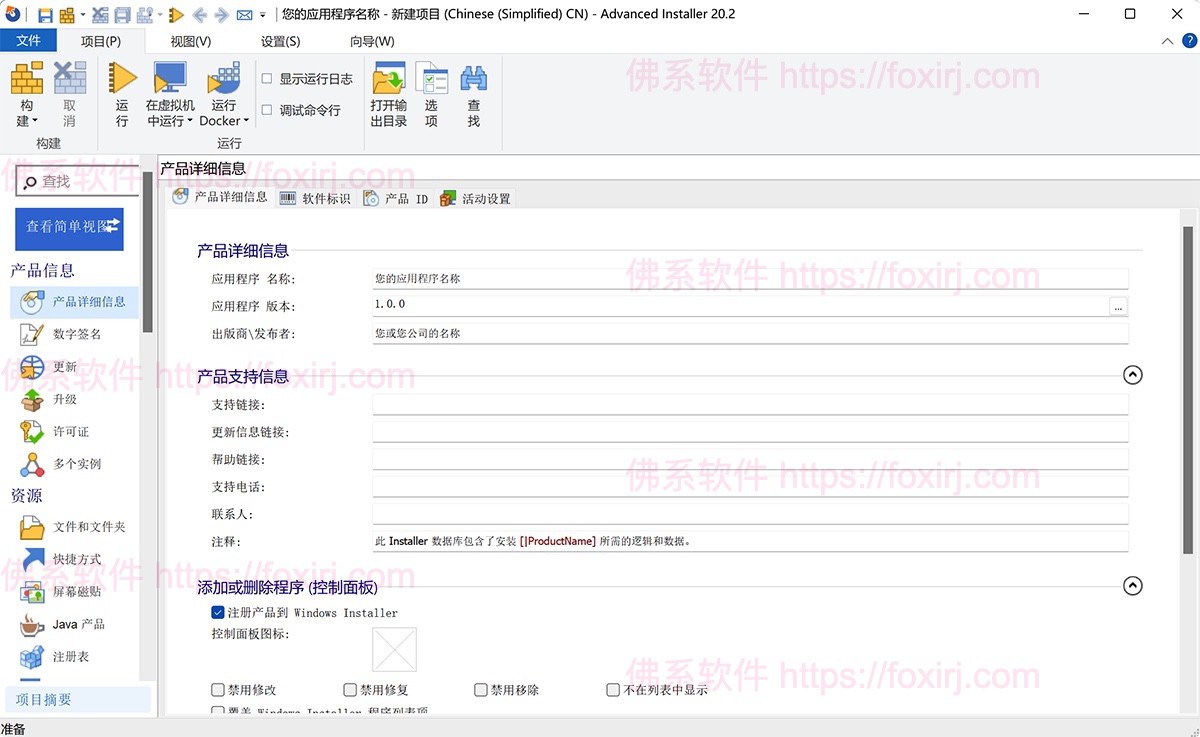The width and height of the screenshot is (1200, 737).
Task: Enable 显示运行日志 checkbox
Action: 267,79
